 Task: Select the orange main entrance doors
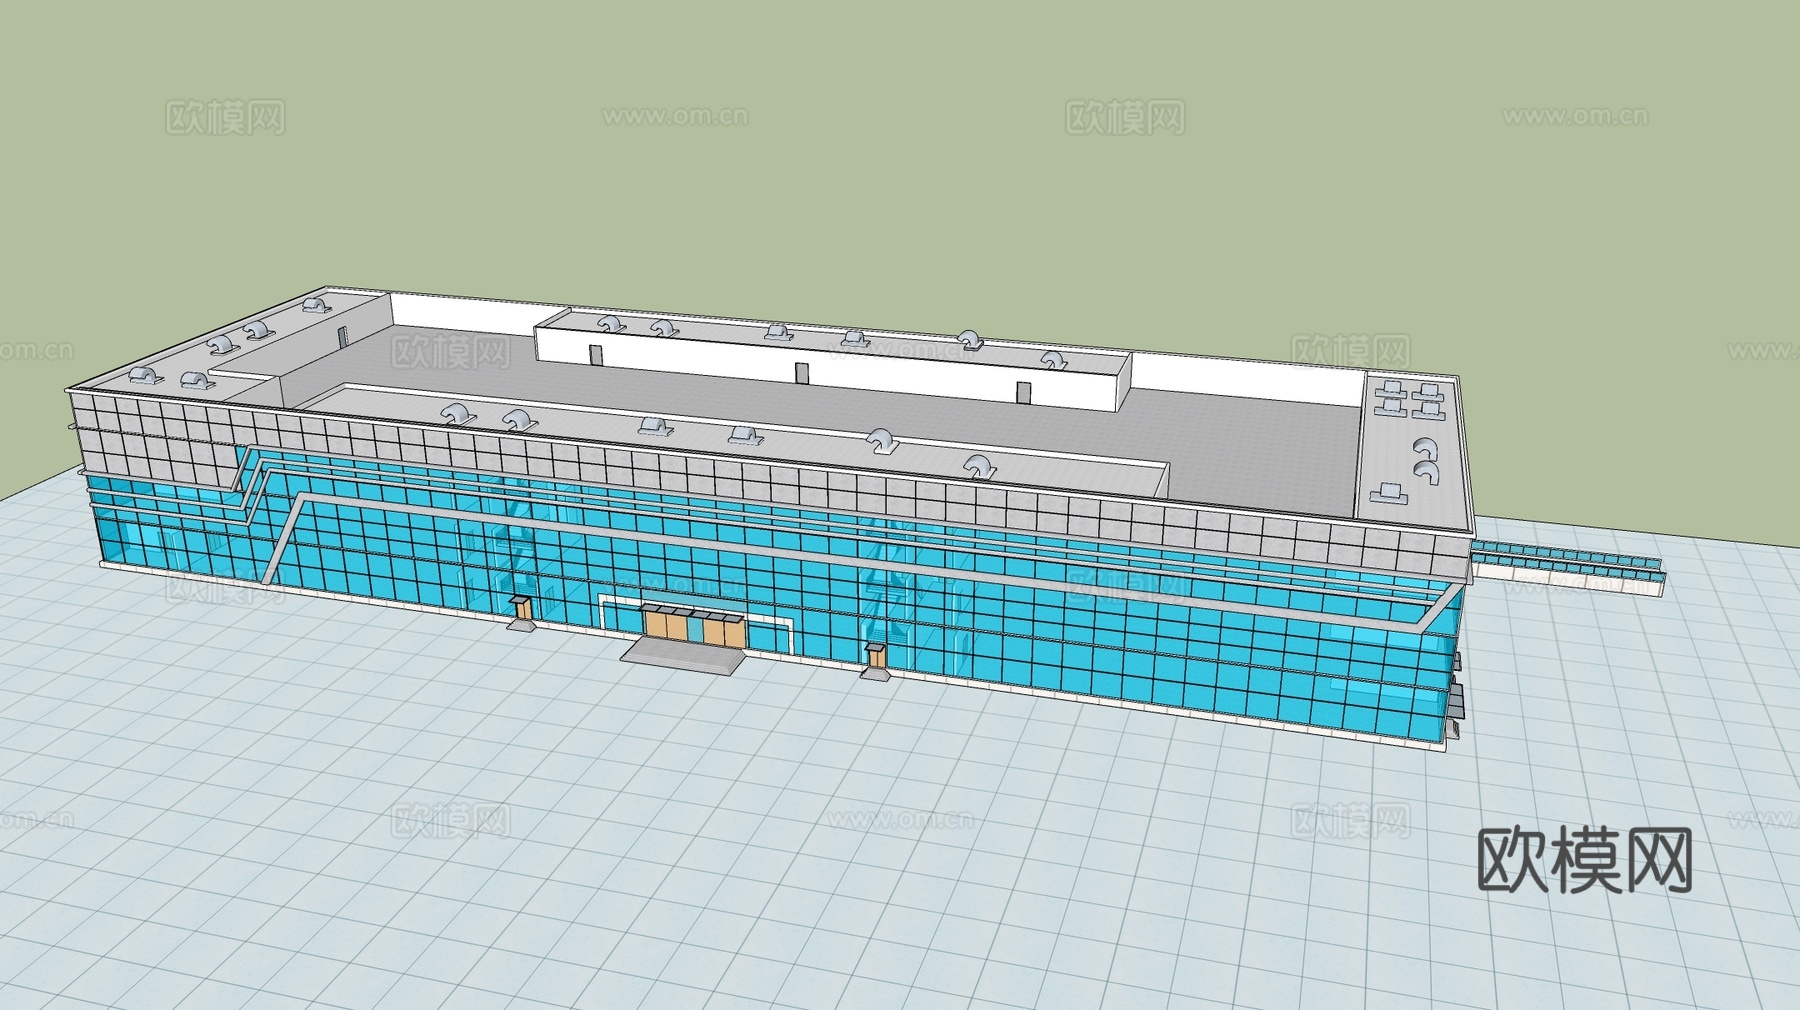click(x=695, y=626)
